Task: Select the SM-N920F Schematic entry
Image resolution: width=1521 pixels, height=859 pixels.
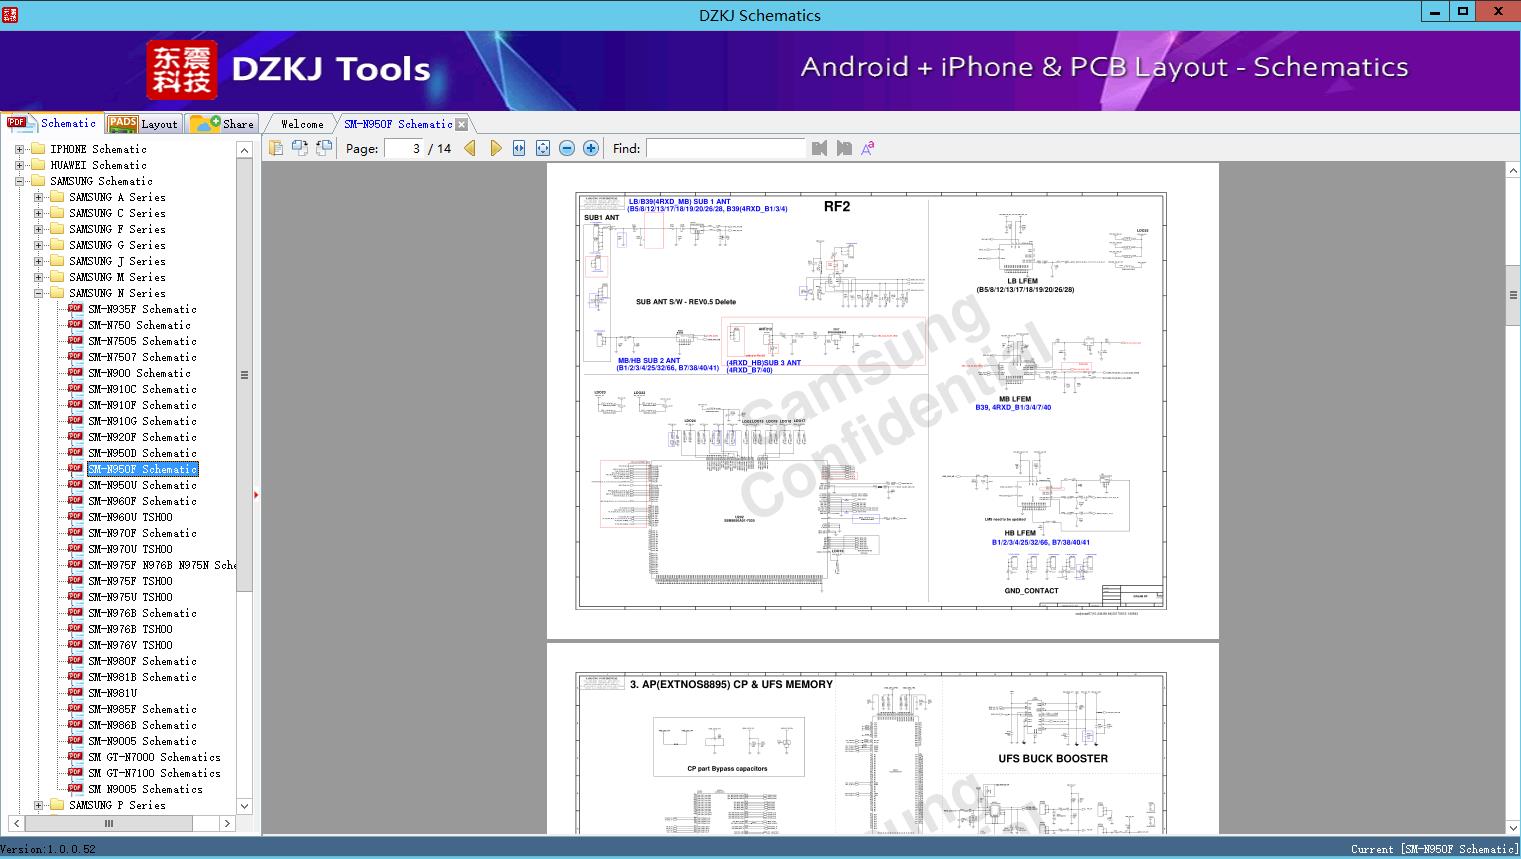Action: pos(142,437)
